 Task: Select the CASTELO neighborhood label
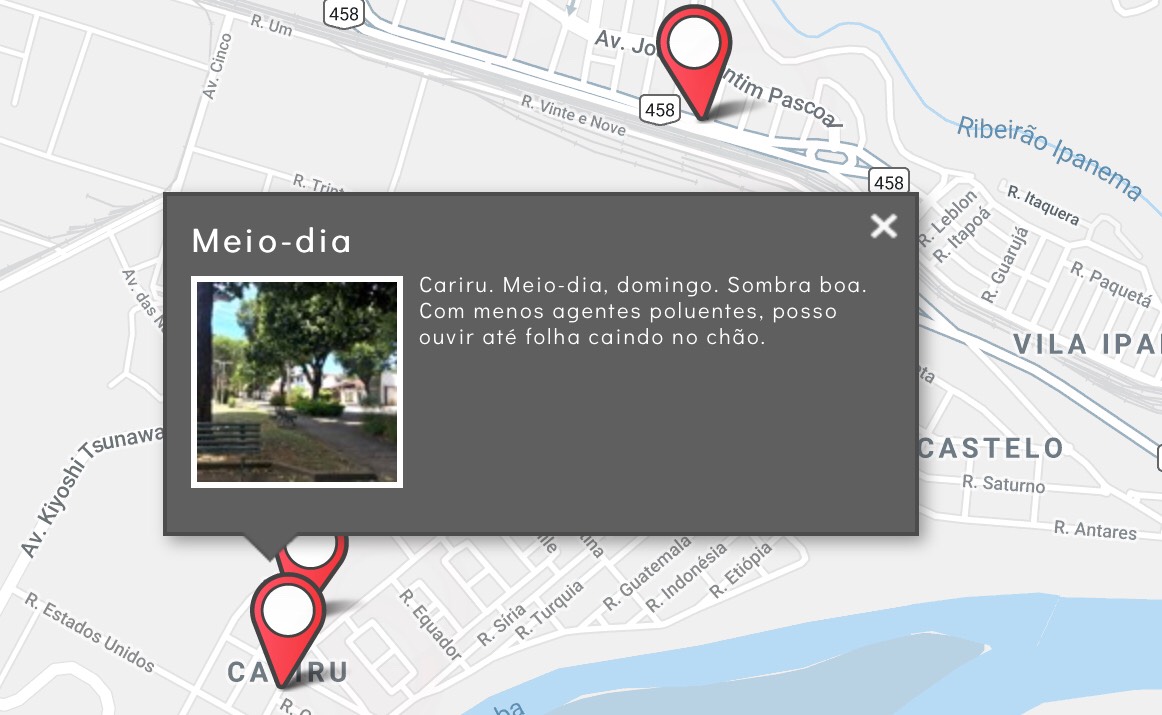[x=990, y=448]
